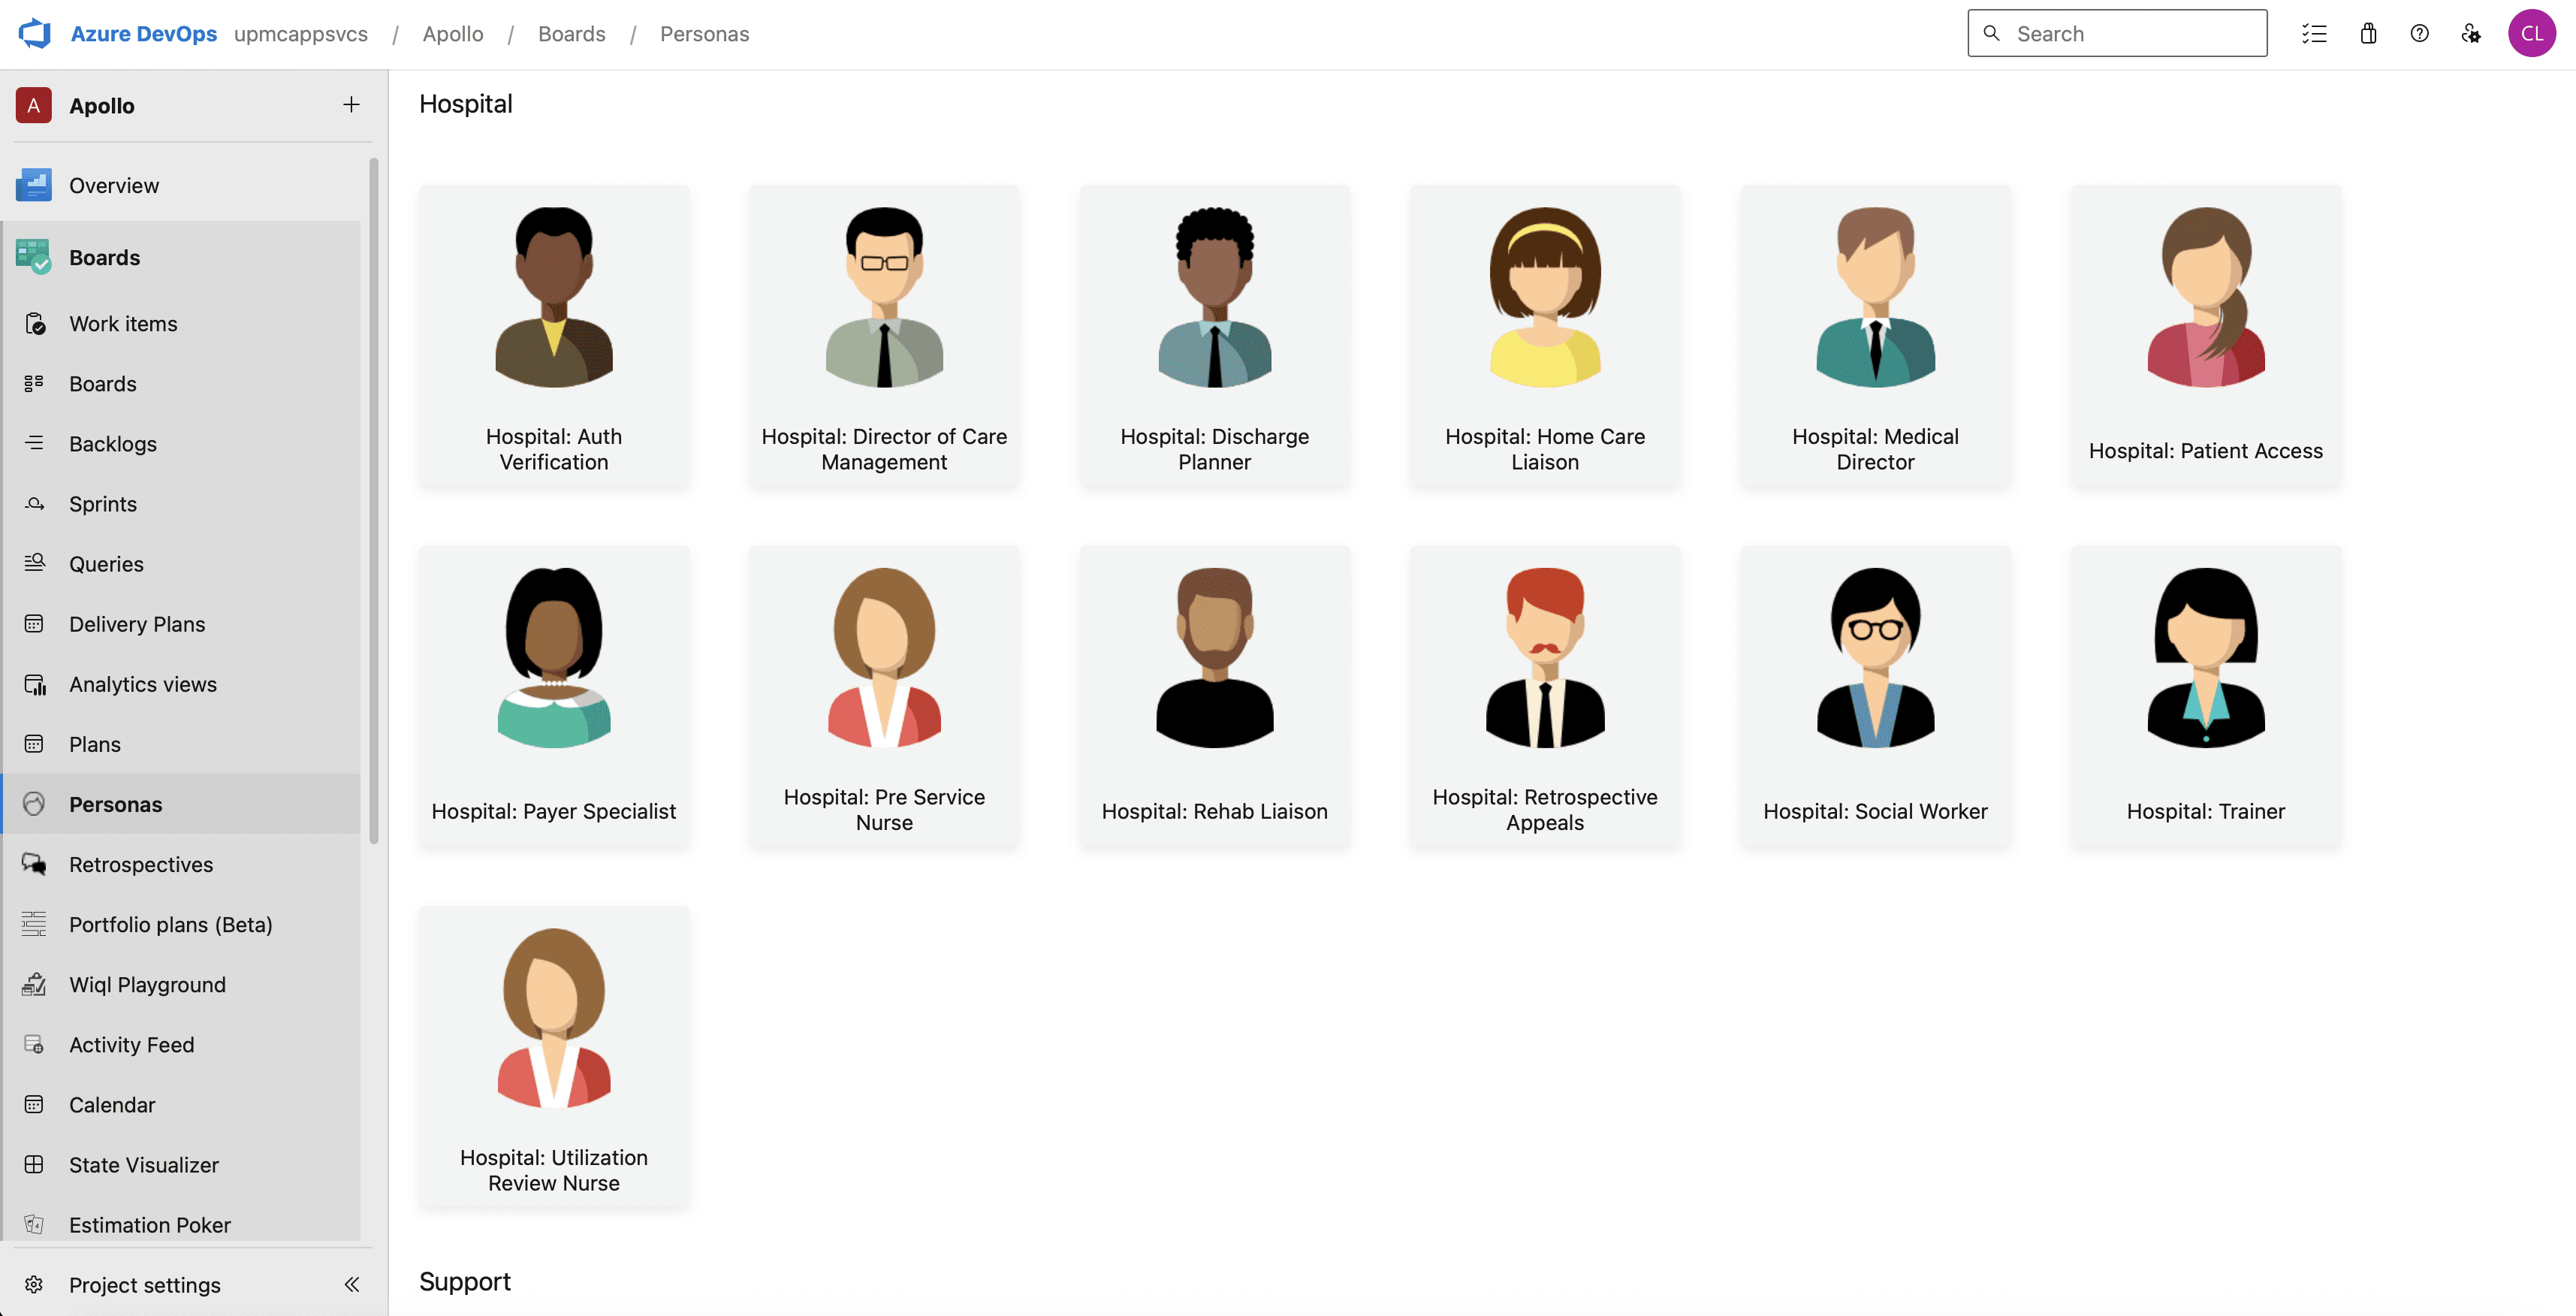The height and width of the screenshot is (1316, 2576).
Task: Open the Hospital: Medical Director persona card
Action: pos(1874,335)
